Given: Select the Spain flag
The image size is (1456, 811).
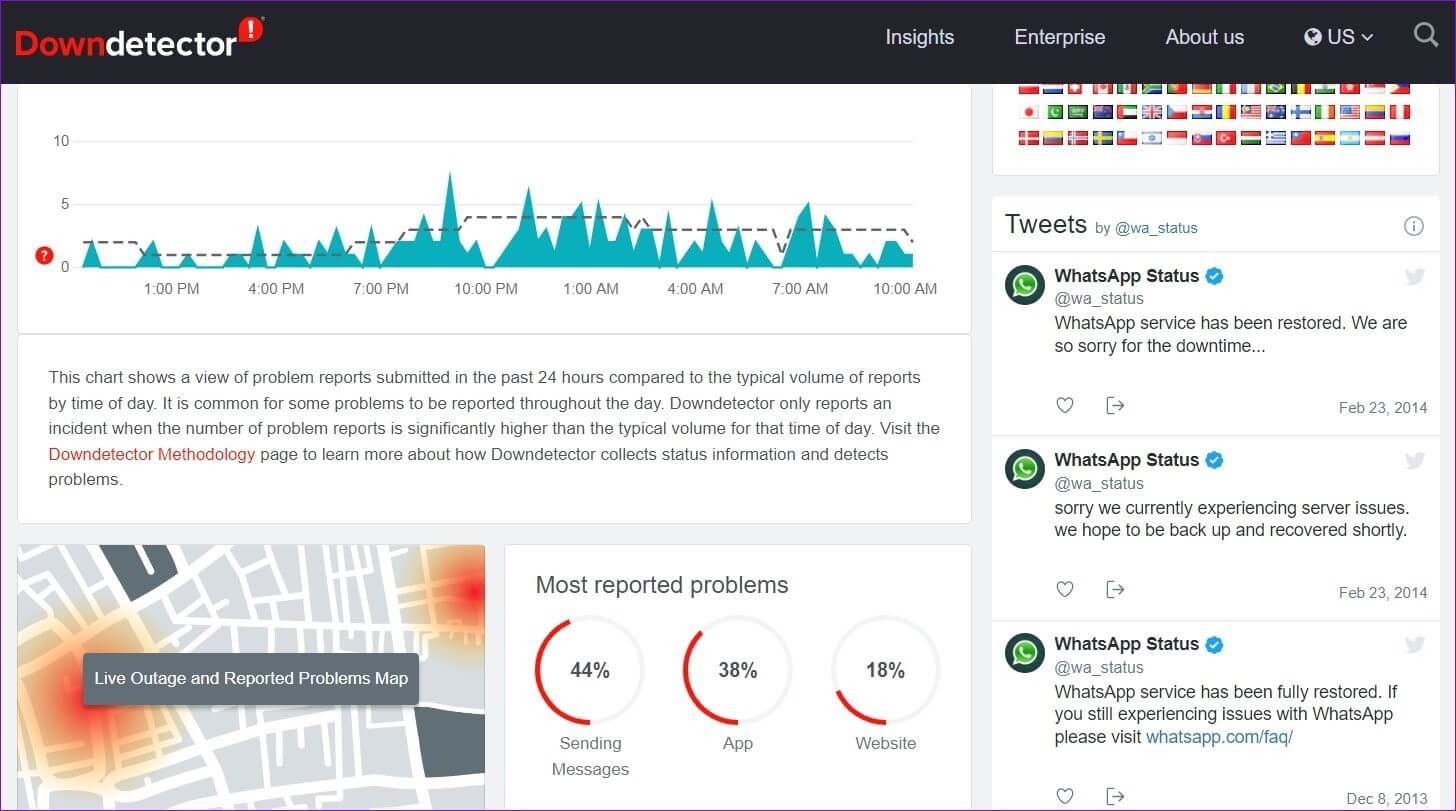Looking at the screenshot, I should [x=1325, y=138].
